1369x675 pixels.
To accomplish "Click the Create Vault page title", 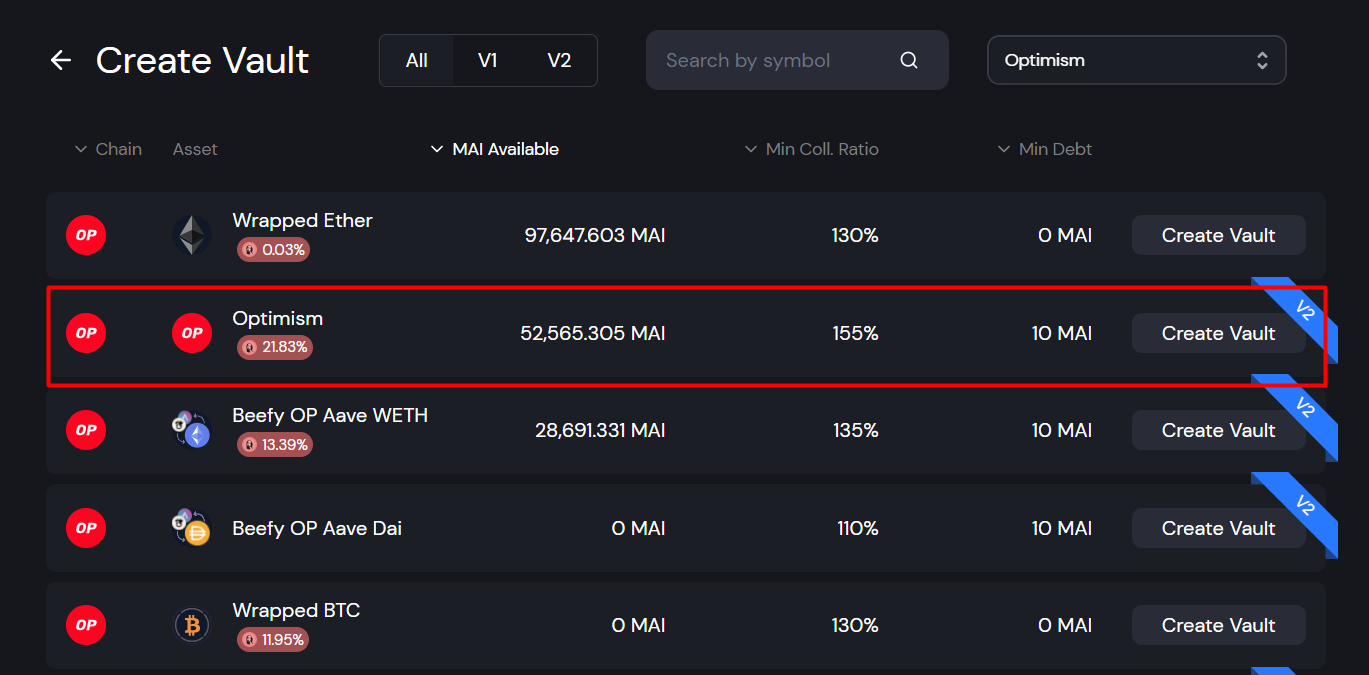I will (x=203, y=61).
